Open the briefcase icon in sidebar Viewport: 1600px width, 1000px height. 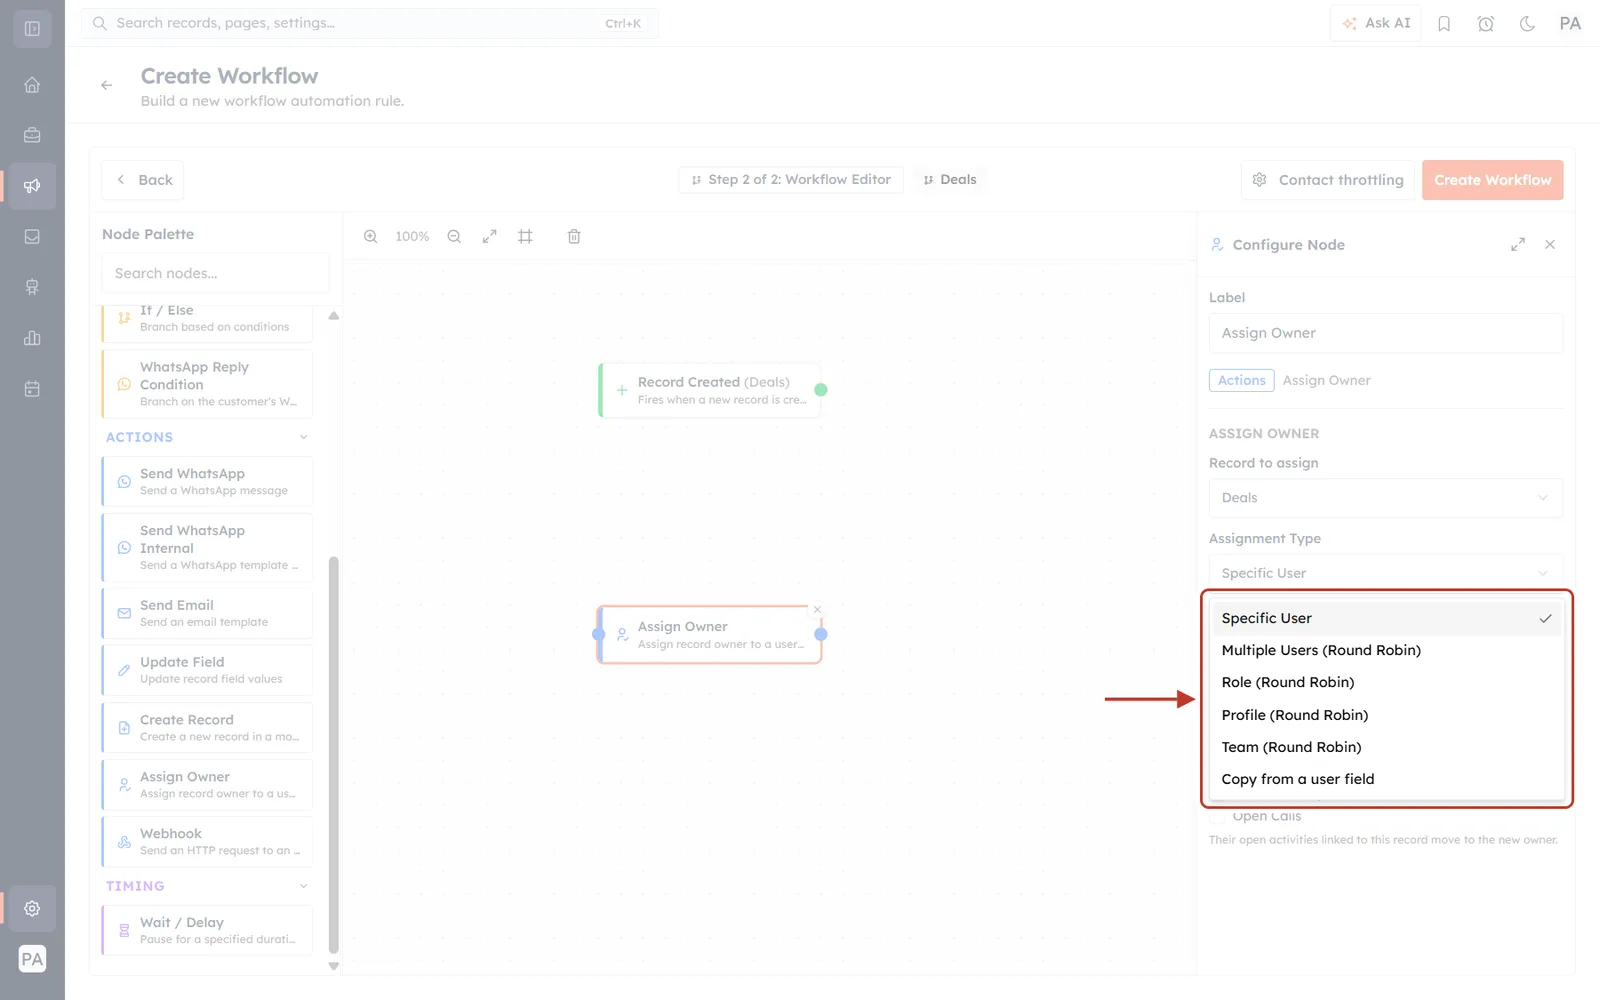pyautogui.click(x=32, y=135)
